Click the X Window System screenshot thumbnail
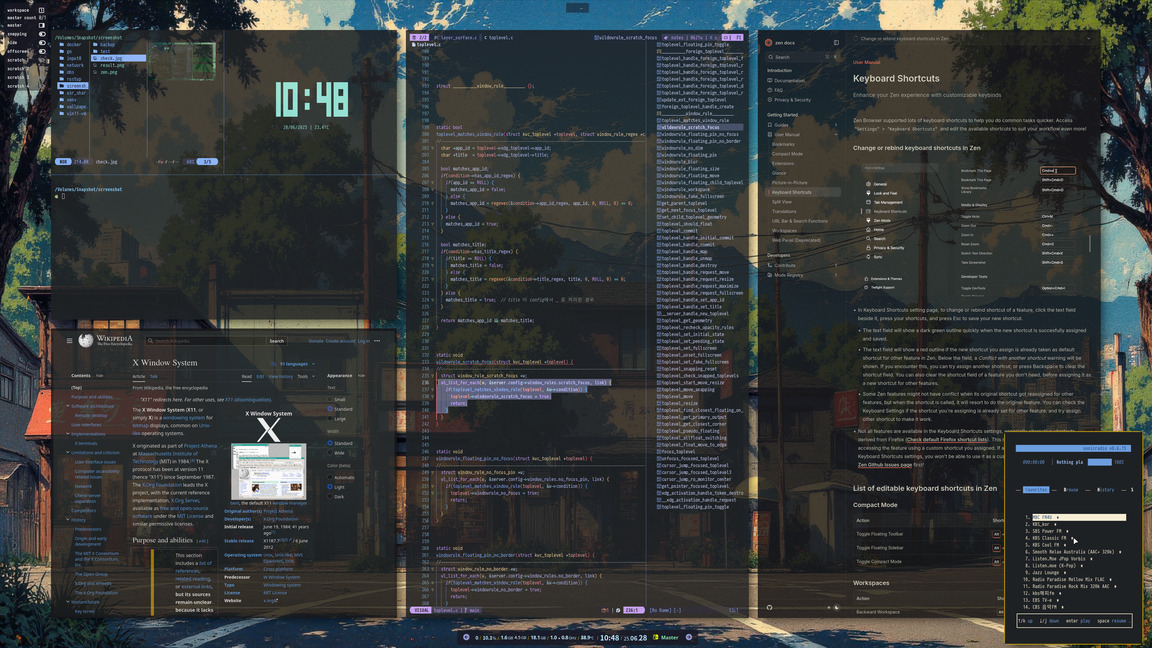 (268, 471)
